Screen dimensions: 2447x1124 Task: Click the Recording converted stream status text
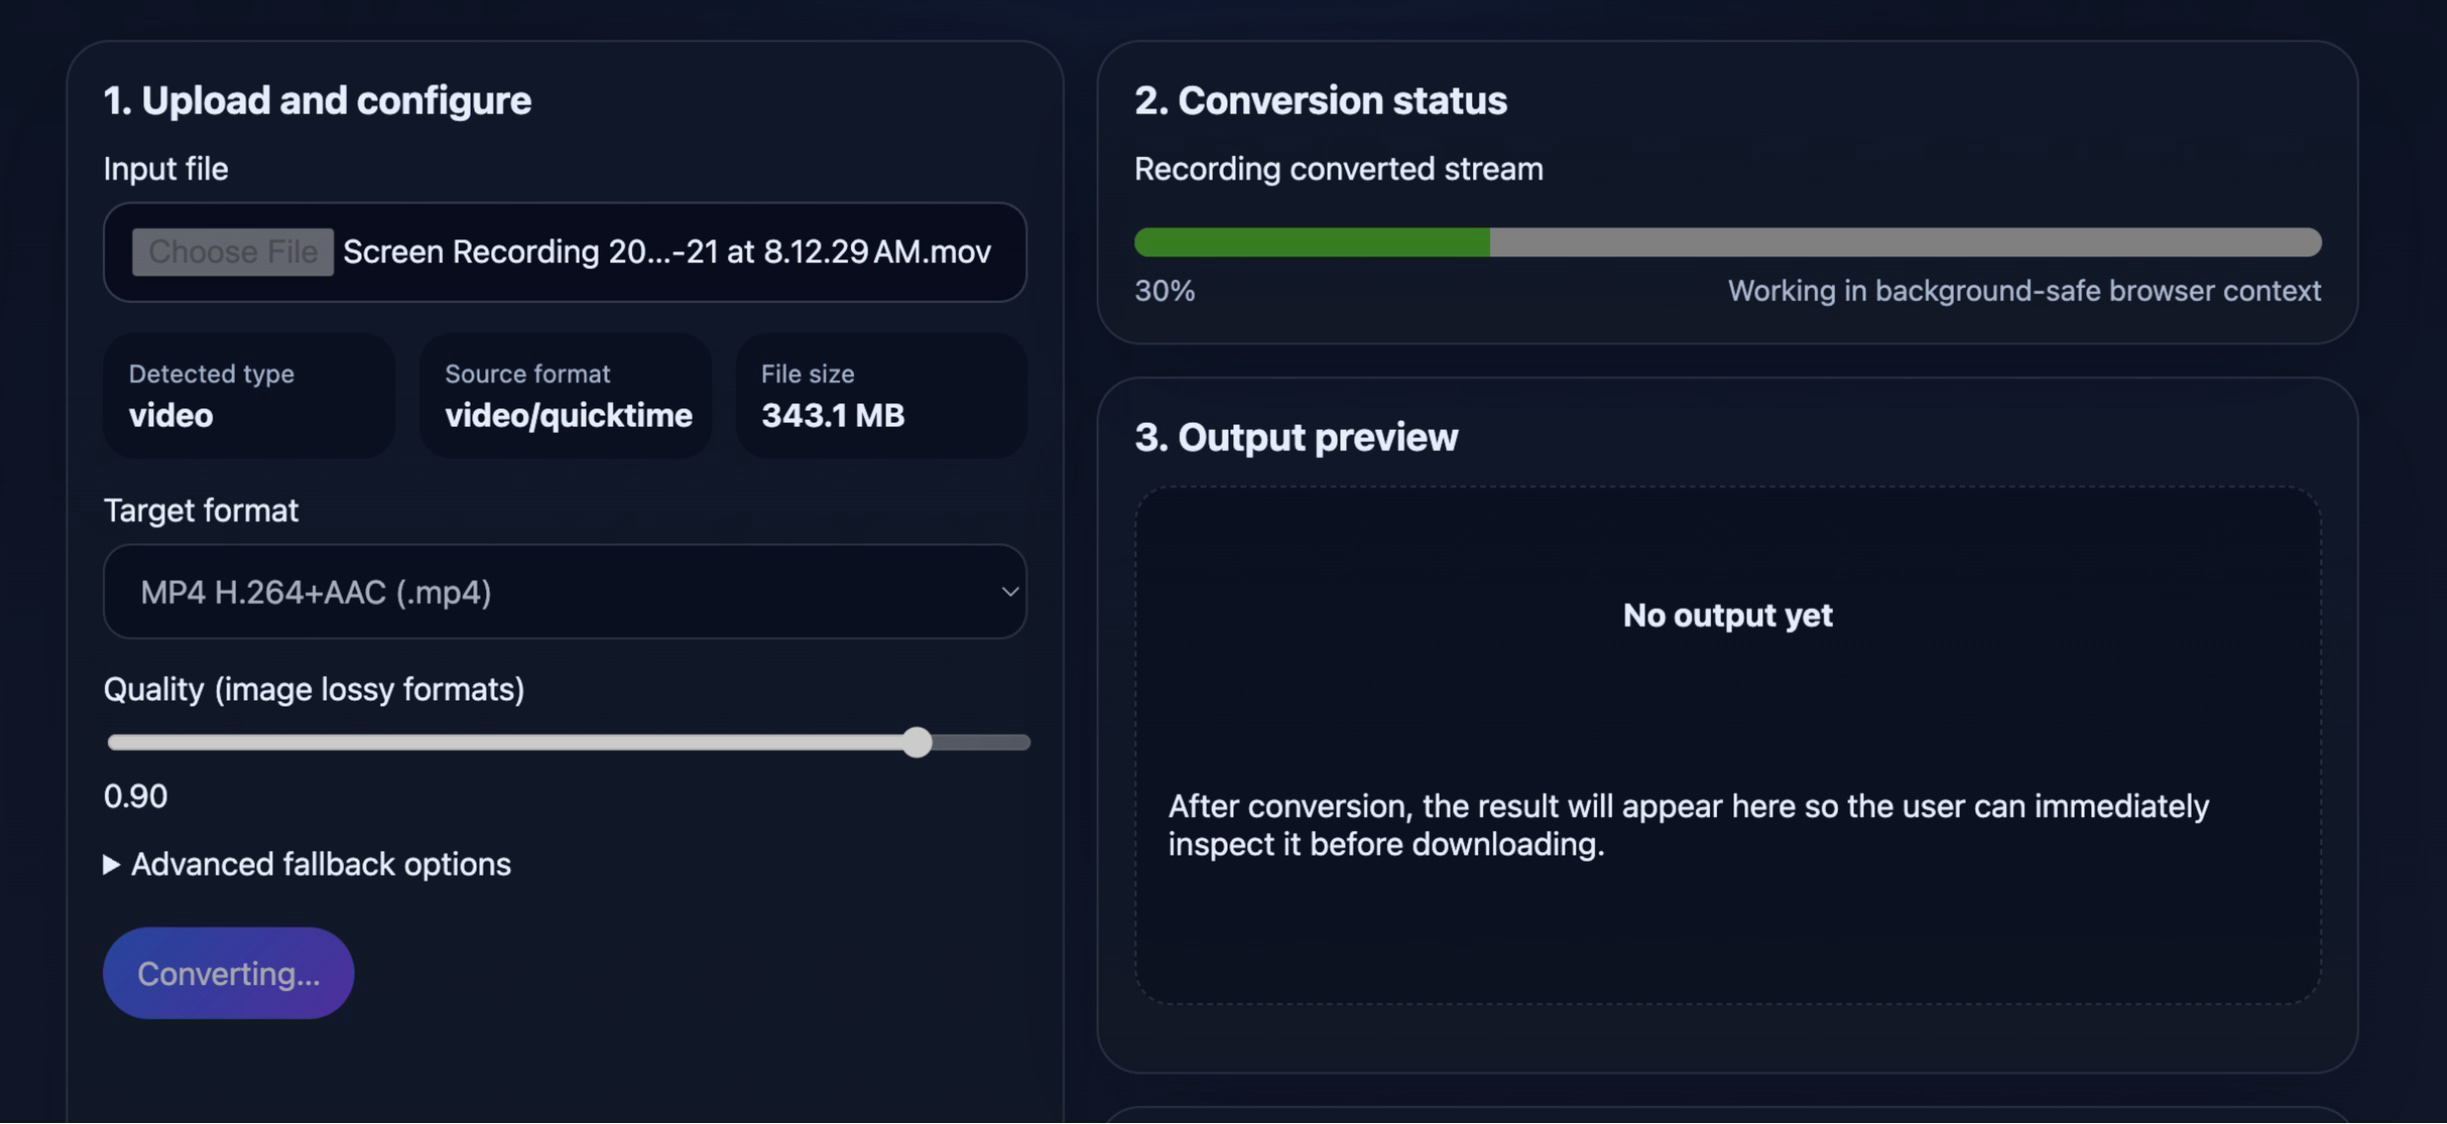pyautogui.click(x=1337, y=168)
